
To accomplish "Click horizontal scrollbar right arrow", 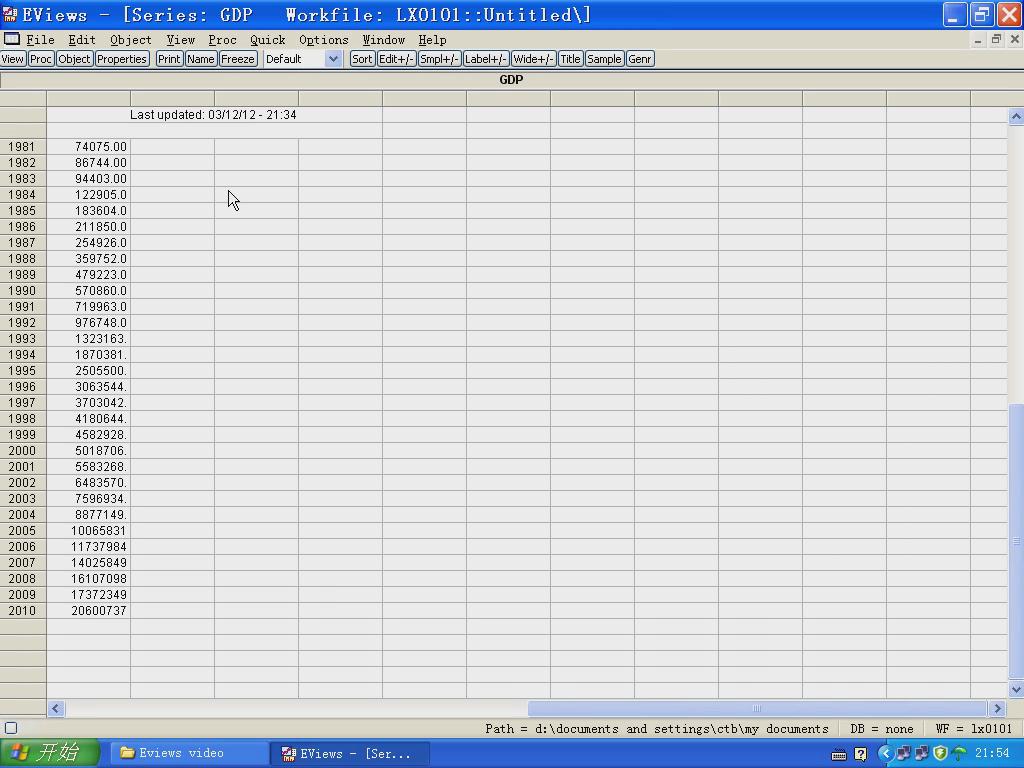I will tap(997, 708).
